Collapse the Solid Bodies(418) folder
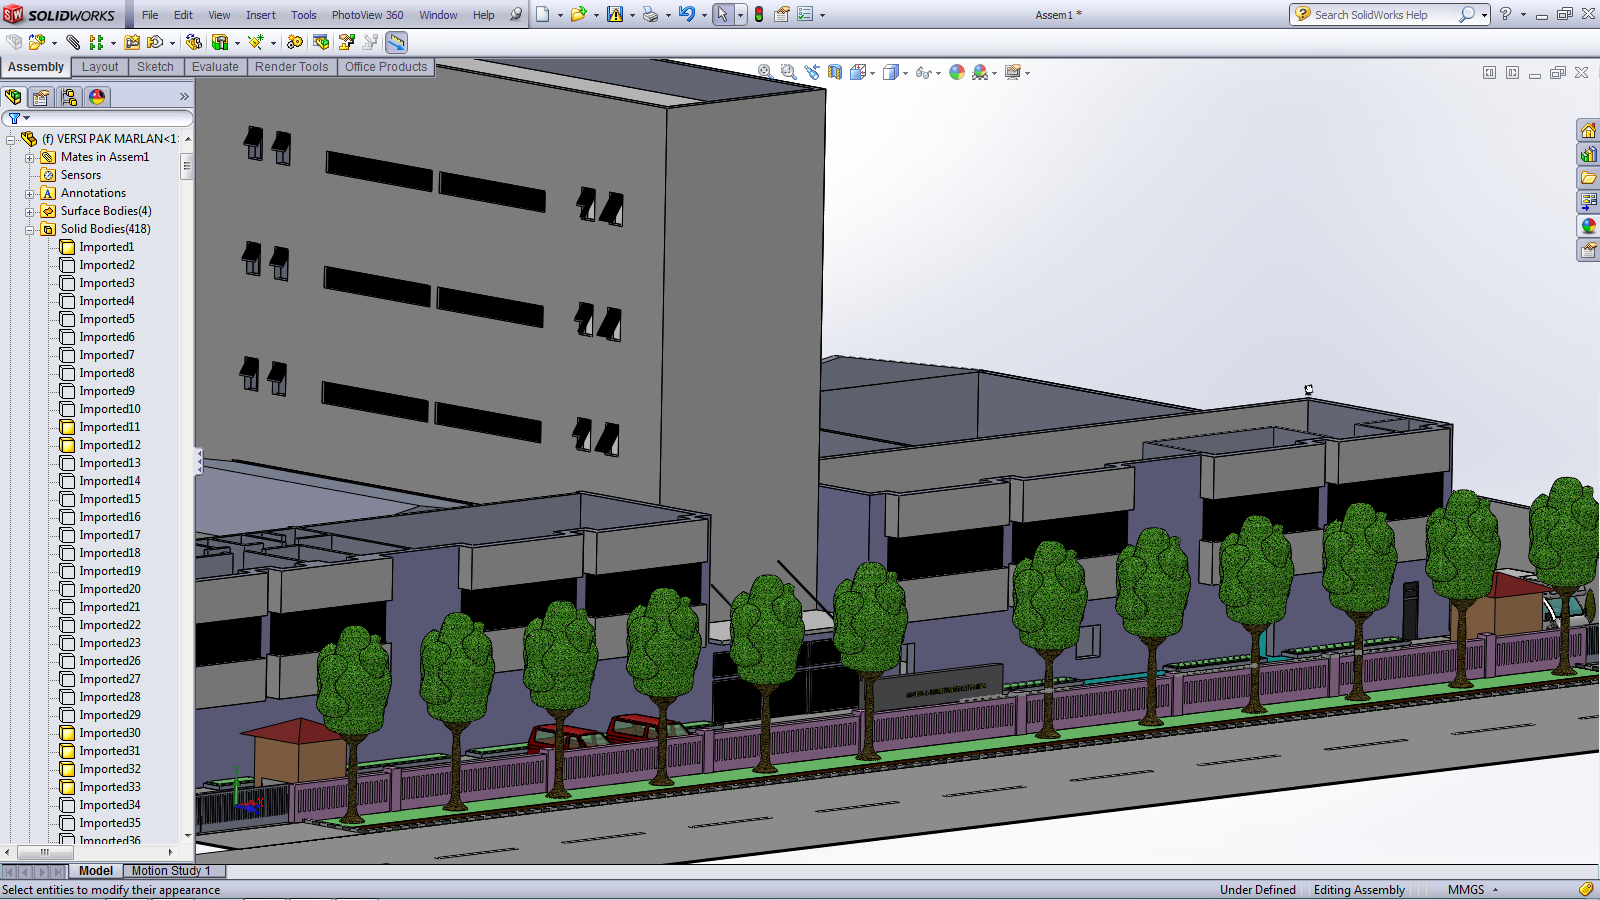This screenshot has width=1600, height=900. [30, 229]
